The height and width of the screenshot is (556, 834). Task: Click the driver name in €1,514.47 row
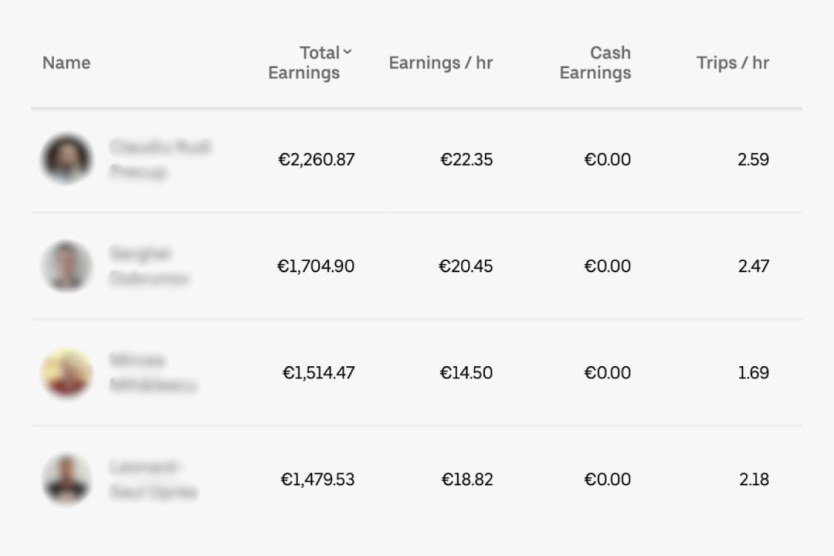(153, 373)
